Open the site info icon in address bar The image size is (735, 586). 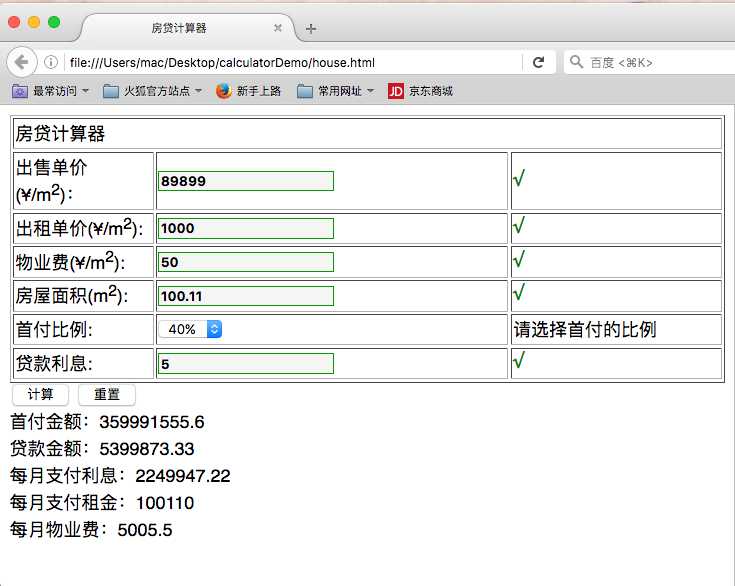click(x=51, y=62)
